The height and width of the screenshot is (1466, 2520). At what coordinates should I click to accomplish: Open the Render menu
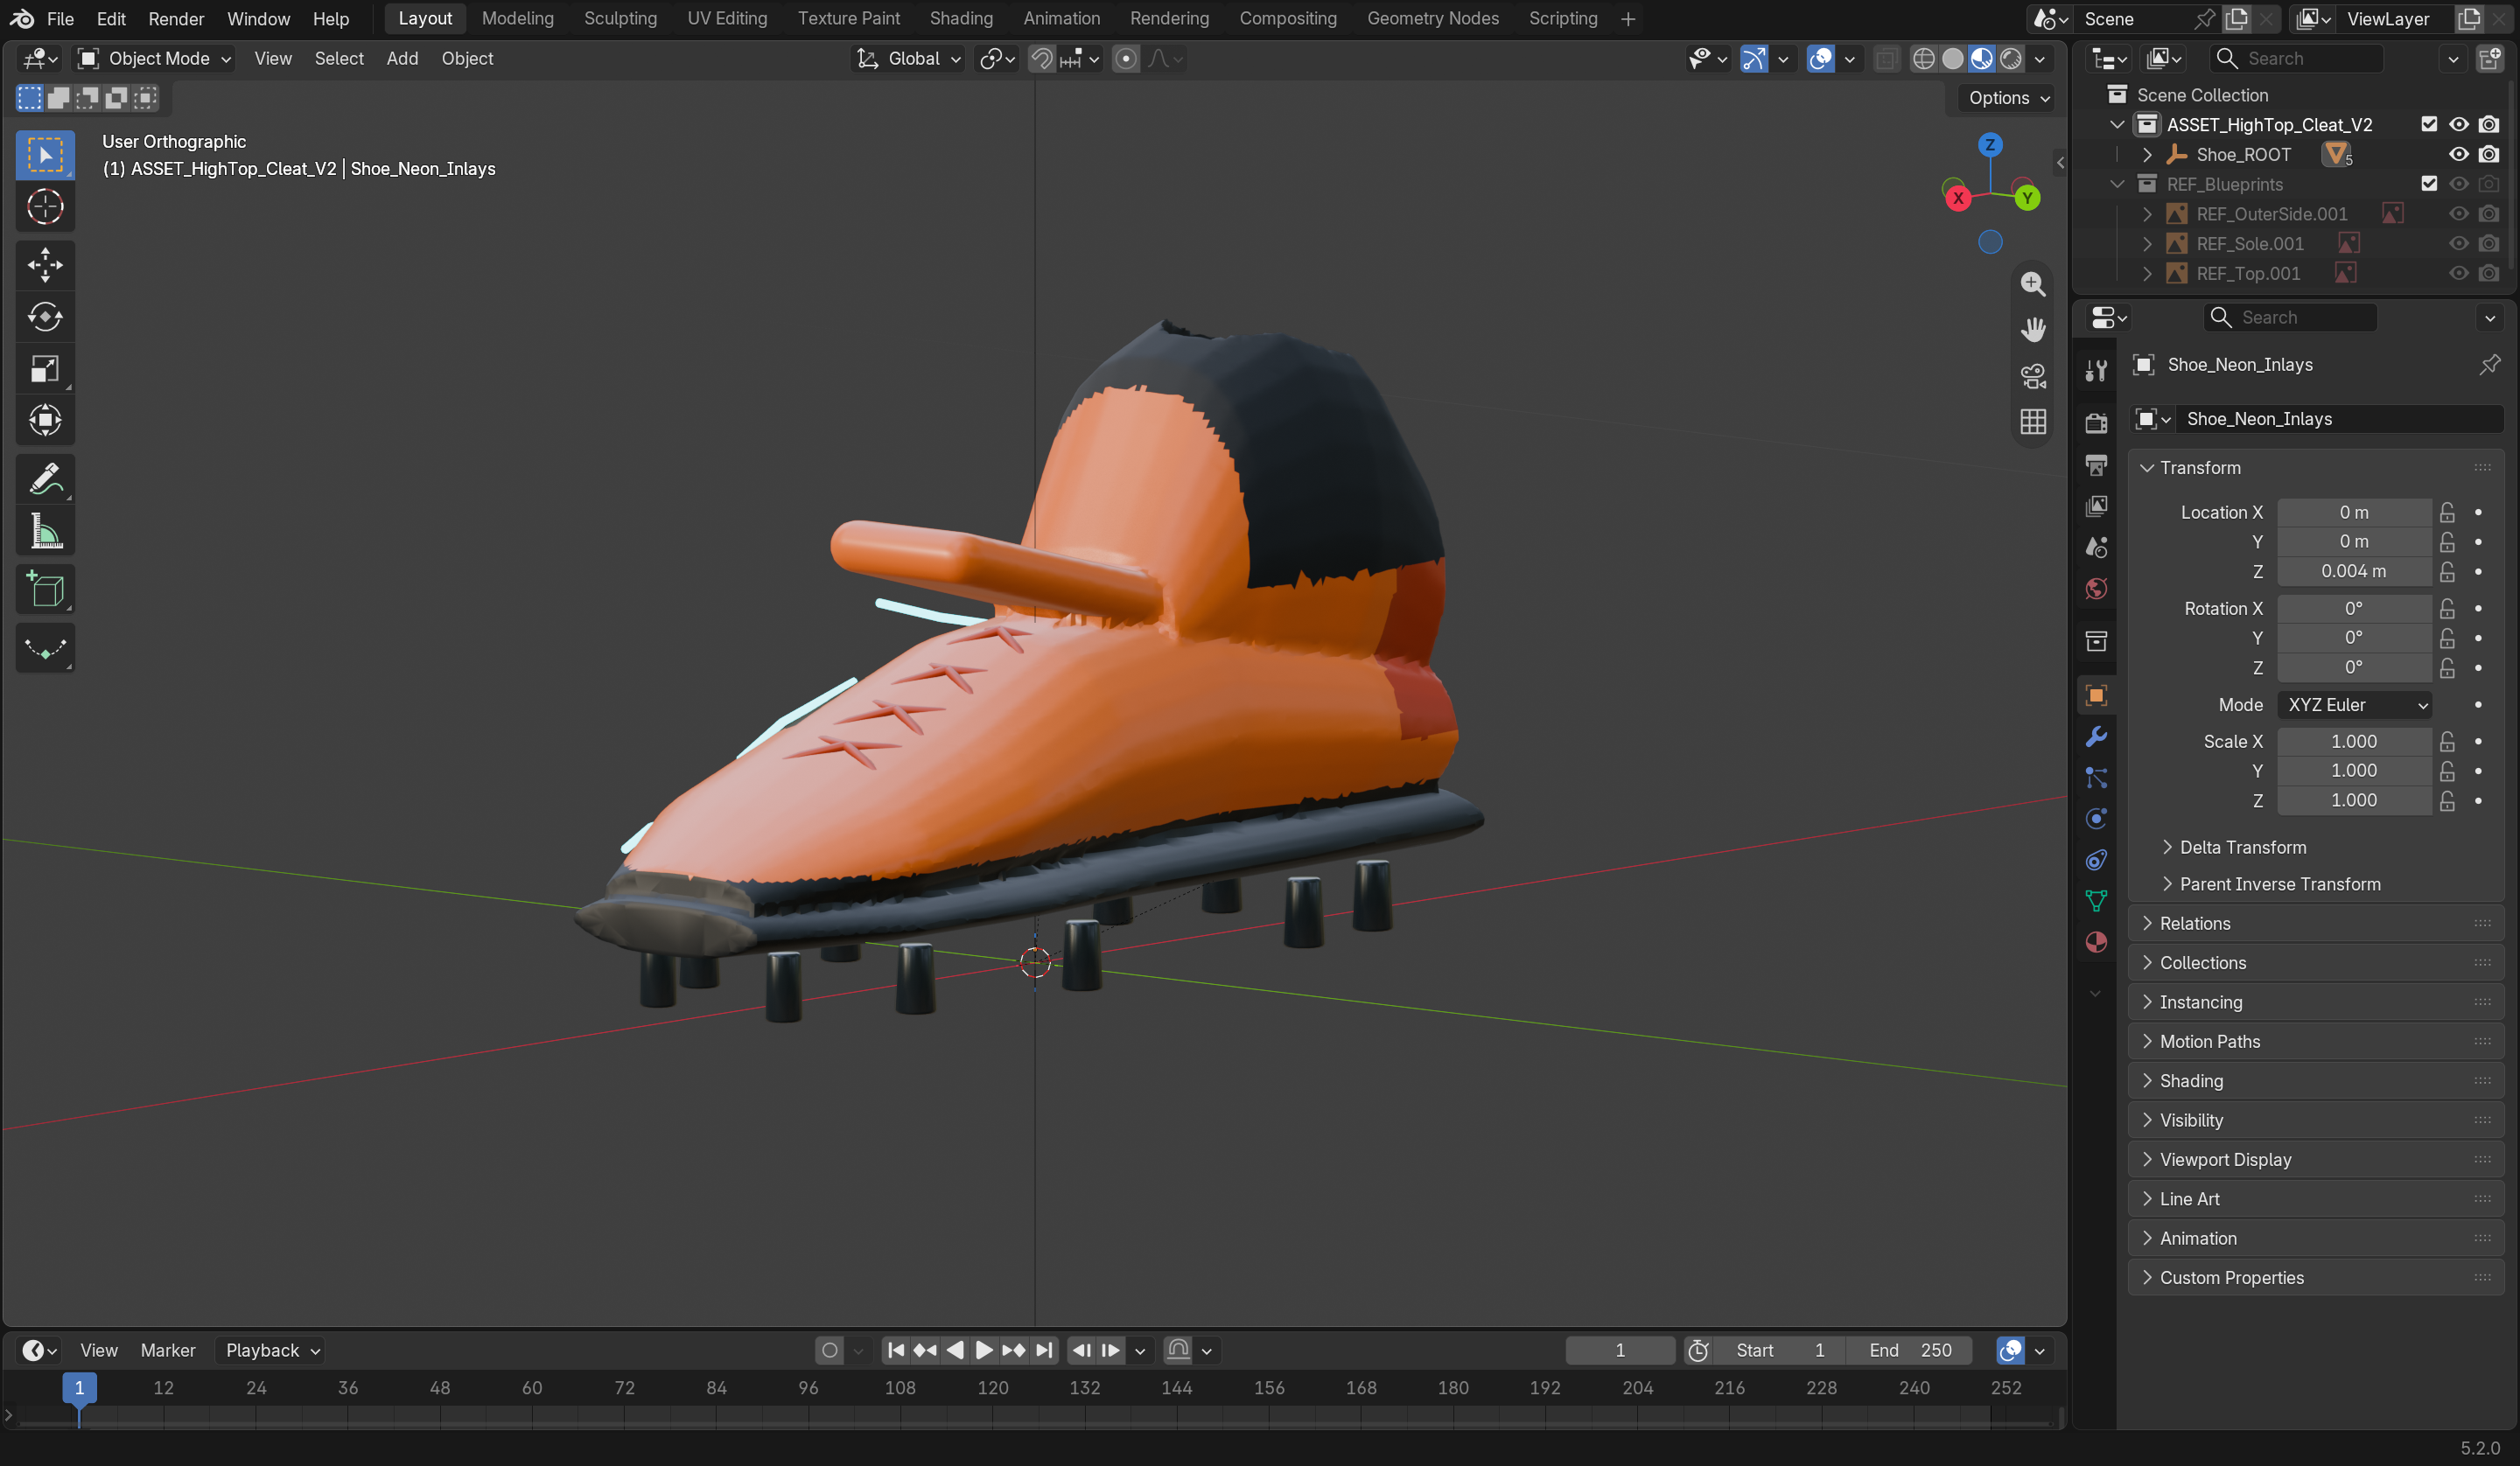pos(176,19)
